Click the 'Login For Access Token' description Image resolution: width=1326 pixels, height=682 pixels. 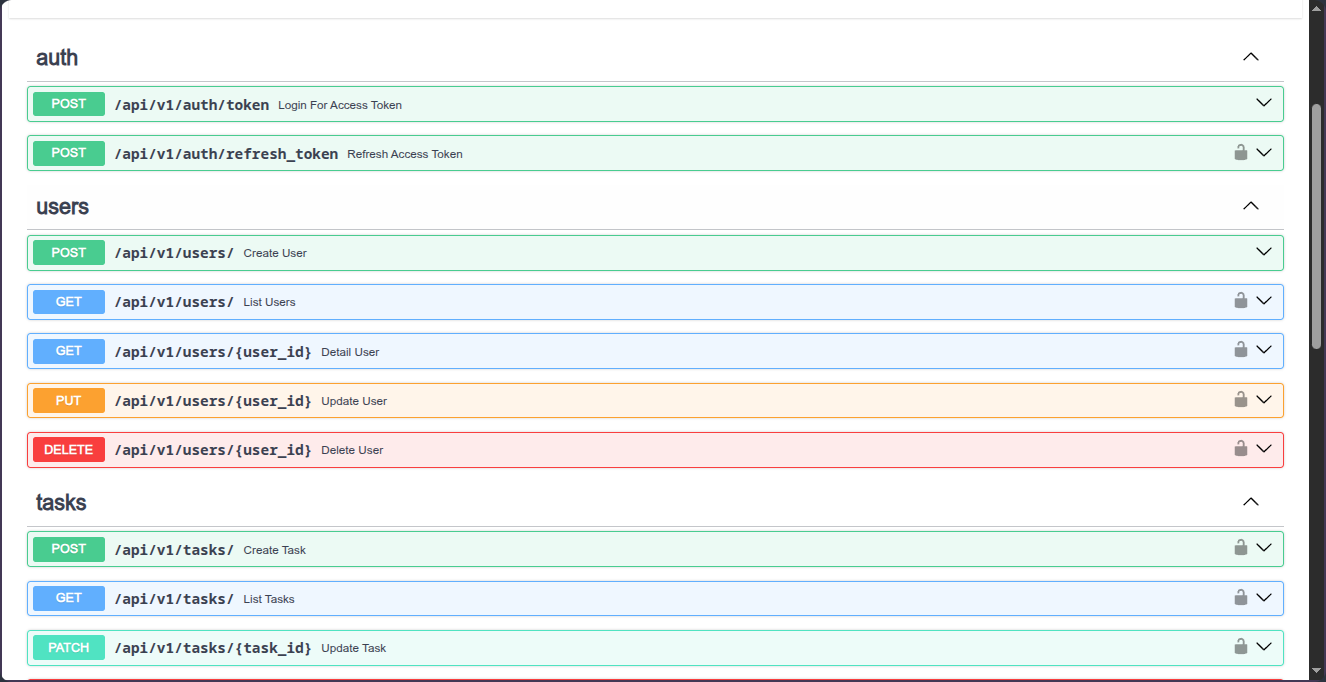[340, 105]
